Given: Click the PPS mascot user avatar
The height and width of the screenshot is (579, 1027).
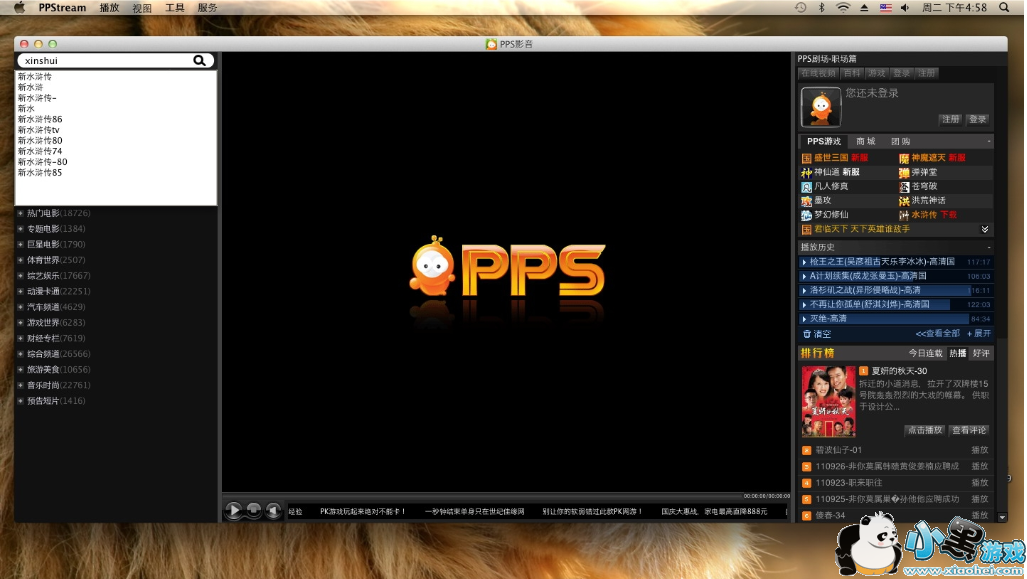Looking at the screenshot, I should pyautogui.click(x=821, y=106).
